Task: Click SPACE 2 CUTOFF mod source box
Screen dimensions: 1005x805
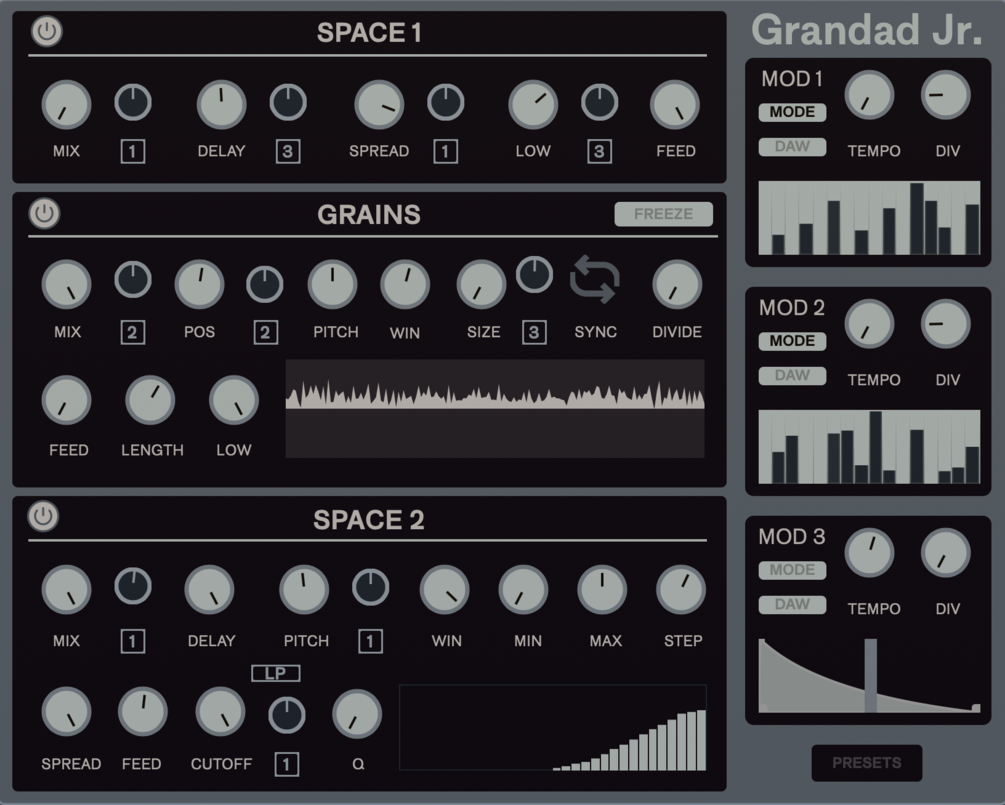Action: [x=287, y=765]
